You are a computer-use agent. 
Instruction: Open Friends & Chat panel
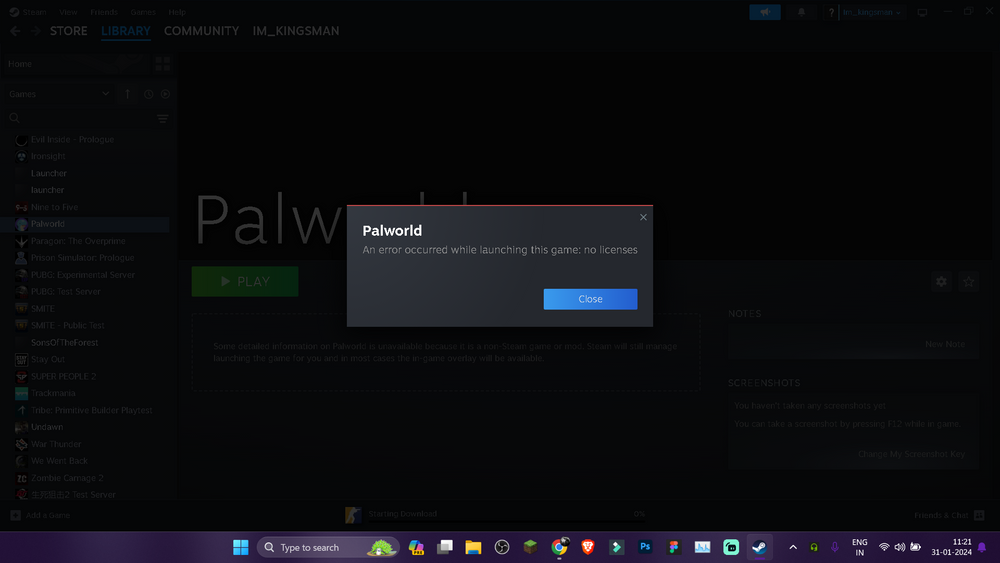949,515
